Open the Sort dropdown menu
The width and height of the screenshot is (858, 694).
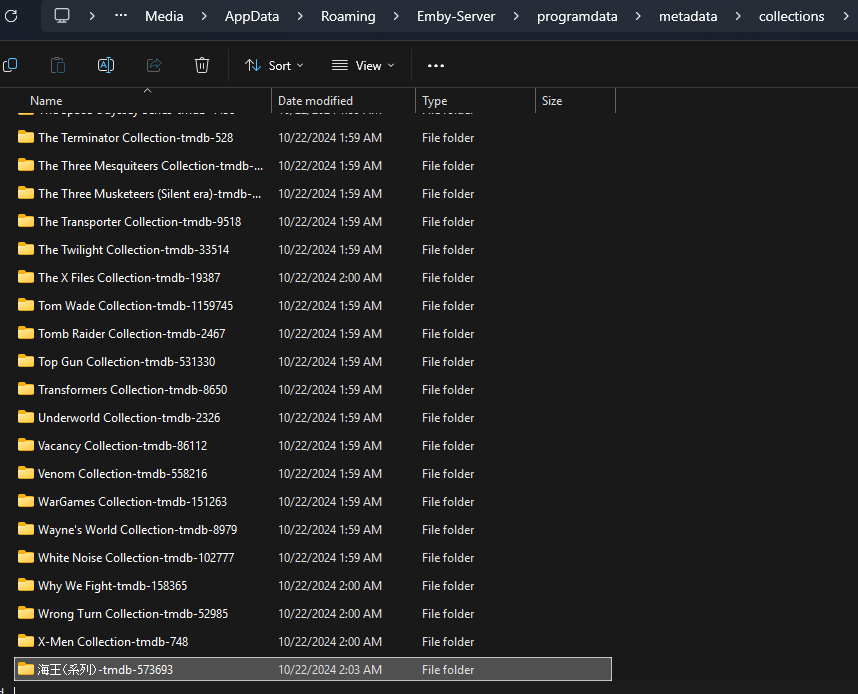coord(274,65)
